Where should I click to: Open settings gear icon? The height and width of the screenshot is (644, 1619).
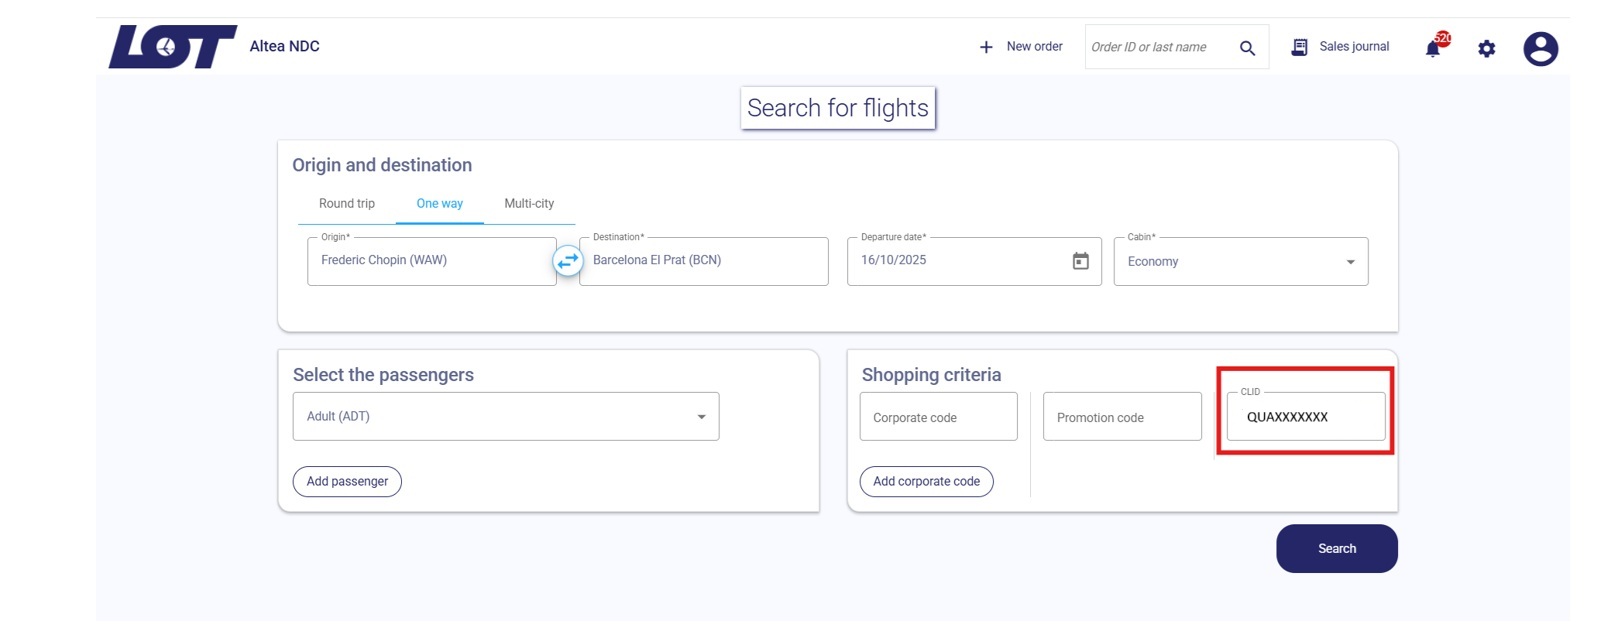[1487, 48]
